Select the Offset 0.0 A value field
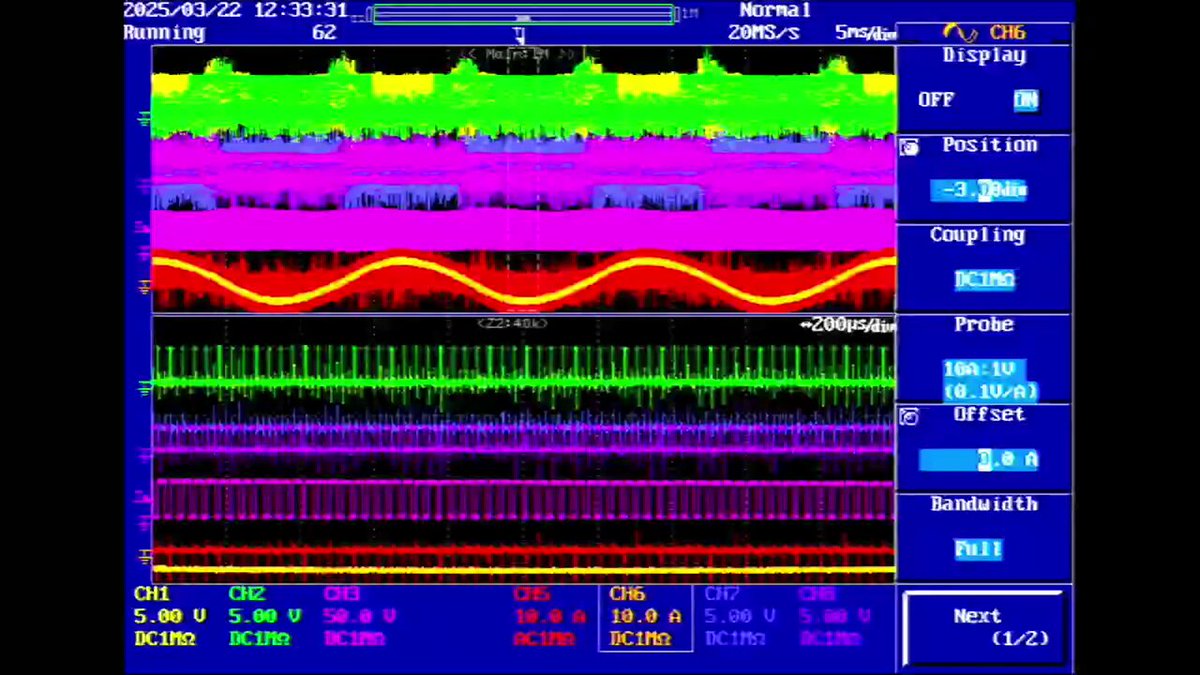 tap(979, 460)
